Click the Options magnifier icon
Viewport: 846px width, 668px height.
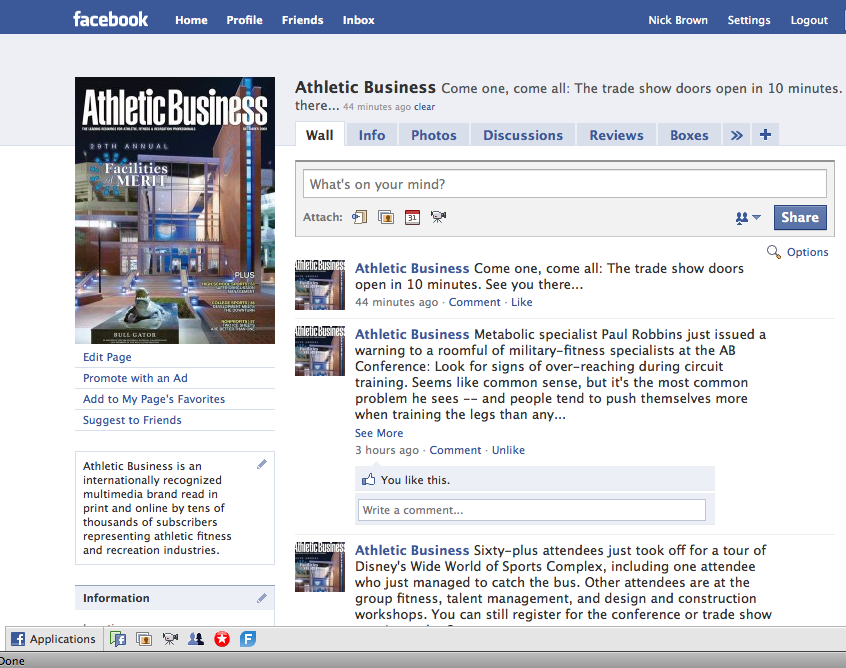(x=774, y=252)
